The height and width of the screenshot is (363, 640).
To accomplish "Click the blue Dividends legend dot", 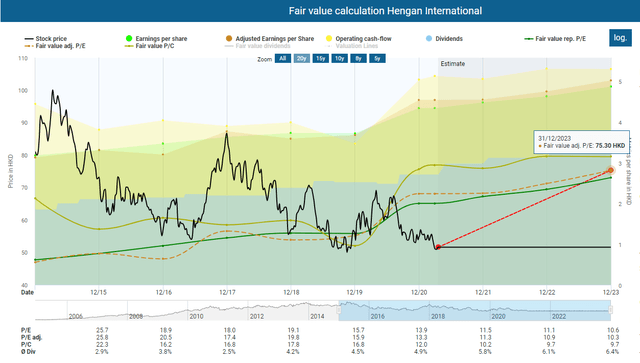I will (429, 38).
